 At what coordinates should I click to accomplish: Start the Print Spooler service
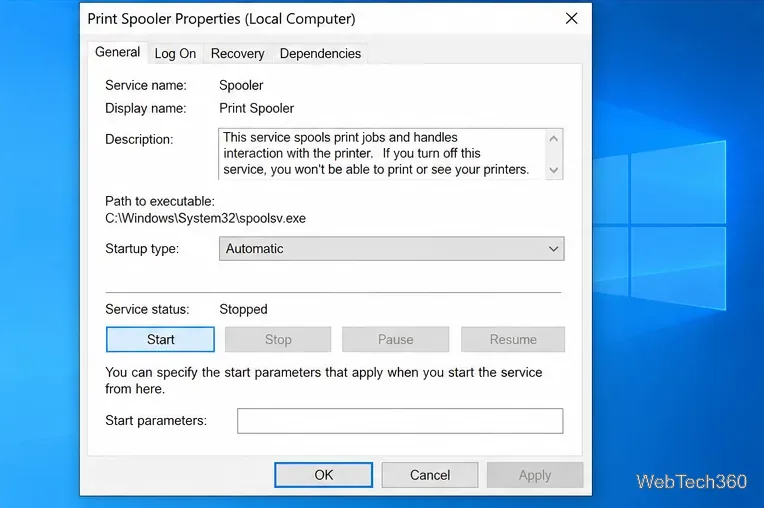[160, 339]
